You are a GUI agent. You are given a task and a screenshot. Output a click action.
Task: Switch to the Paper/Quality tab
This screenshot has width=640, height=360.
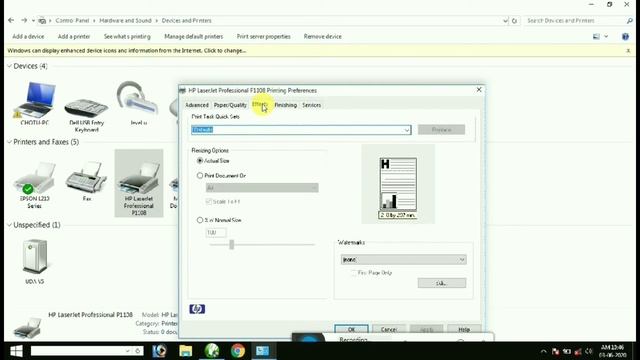pos(230,105)
